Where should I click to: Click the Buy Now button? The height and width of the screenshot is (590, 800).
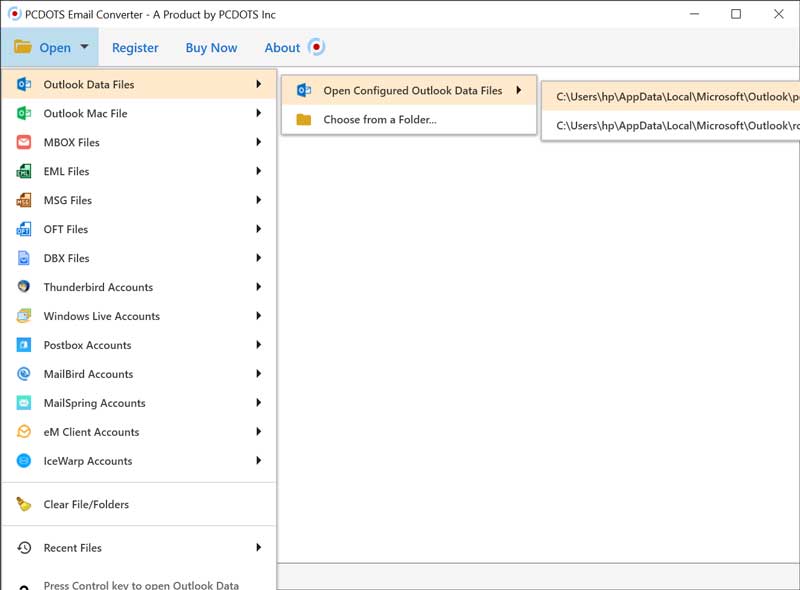(211, 47)
